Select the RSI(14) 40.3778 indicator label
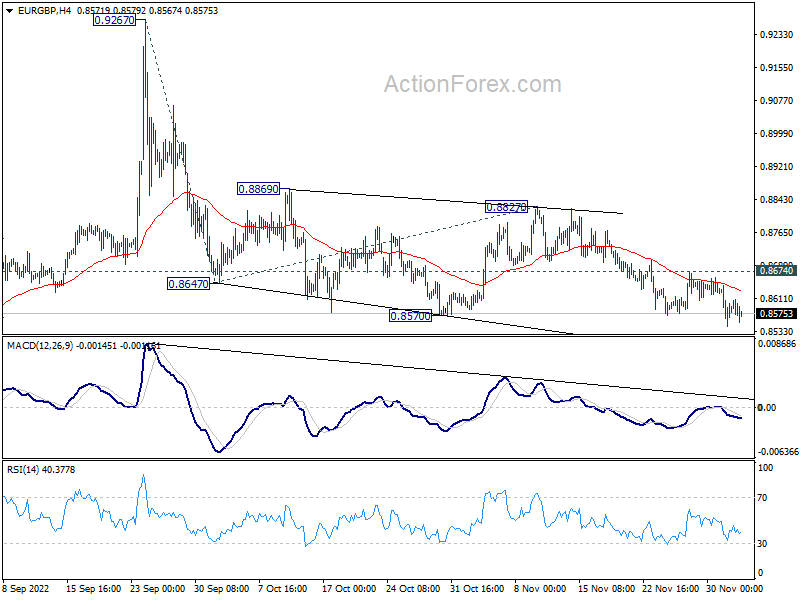The image size is (800, 600). click(41, 469)
